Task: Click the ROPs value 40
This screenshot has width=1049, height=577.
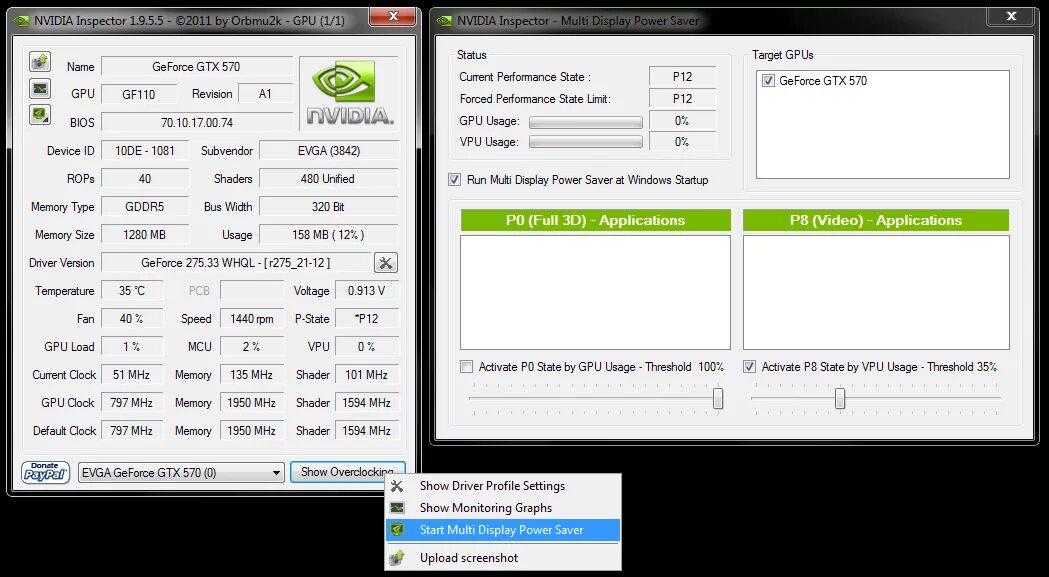Action: [145, 179]
